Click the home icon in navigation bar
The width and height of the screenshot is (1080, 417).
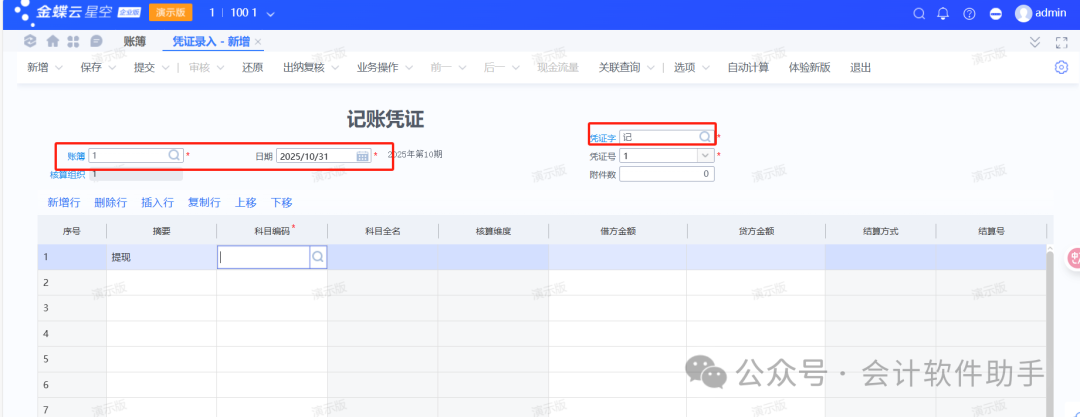51,41
